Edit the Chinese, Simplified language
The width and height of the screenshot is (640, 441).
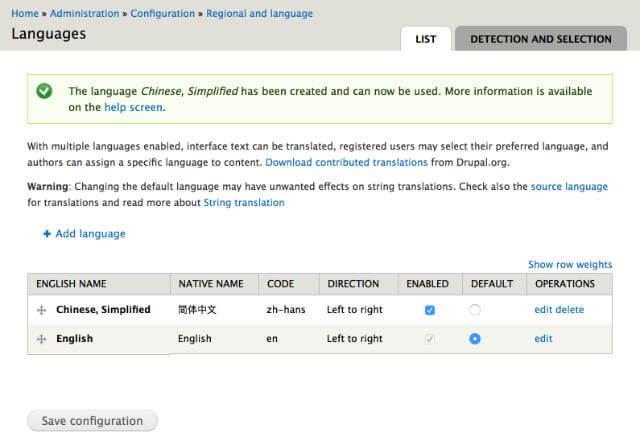[x=543, y=310]
